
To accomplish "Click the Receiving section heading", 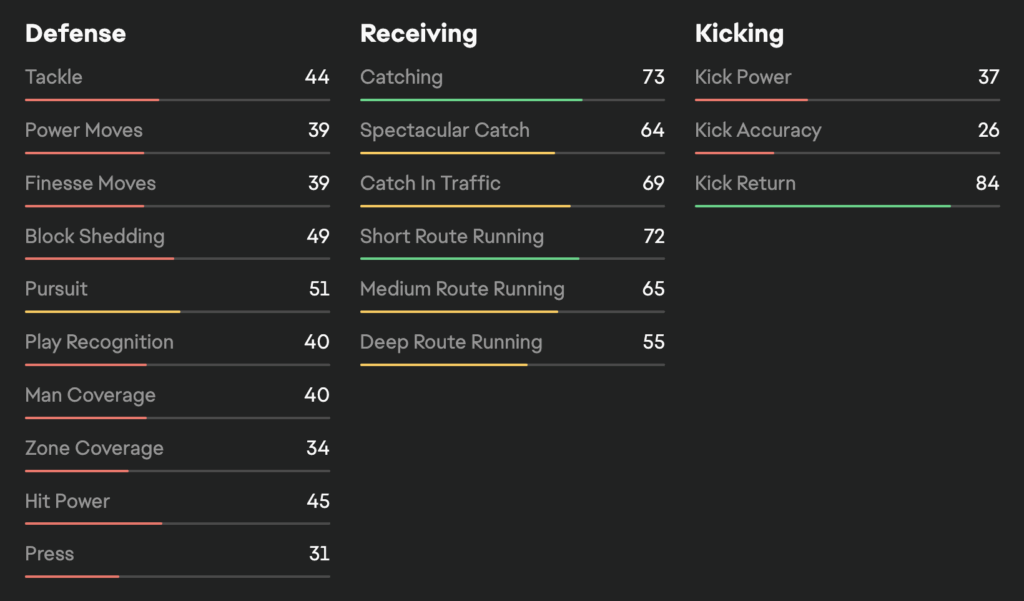I will 418,34.
